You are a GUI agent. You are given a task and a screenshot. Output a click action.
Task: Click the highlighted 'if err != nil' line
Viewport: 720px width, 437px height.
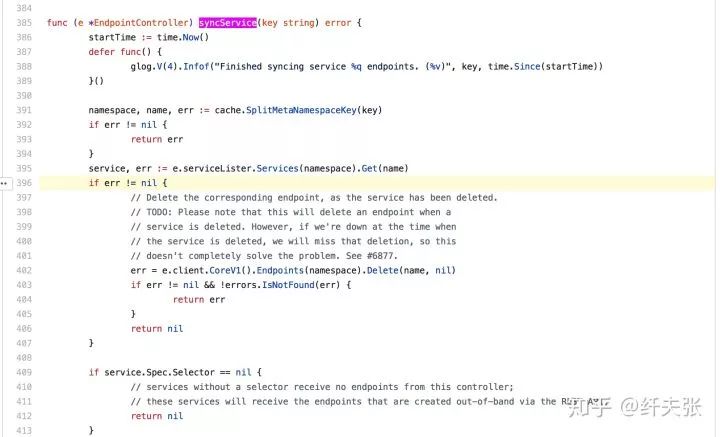click(128, 183)
